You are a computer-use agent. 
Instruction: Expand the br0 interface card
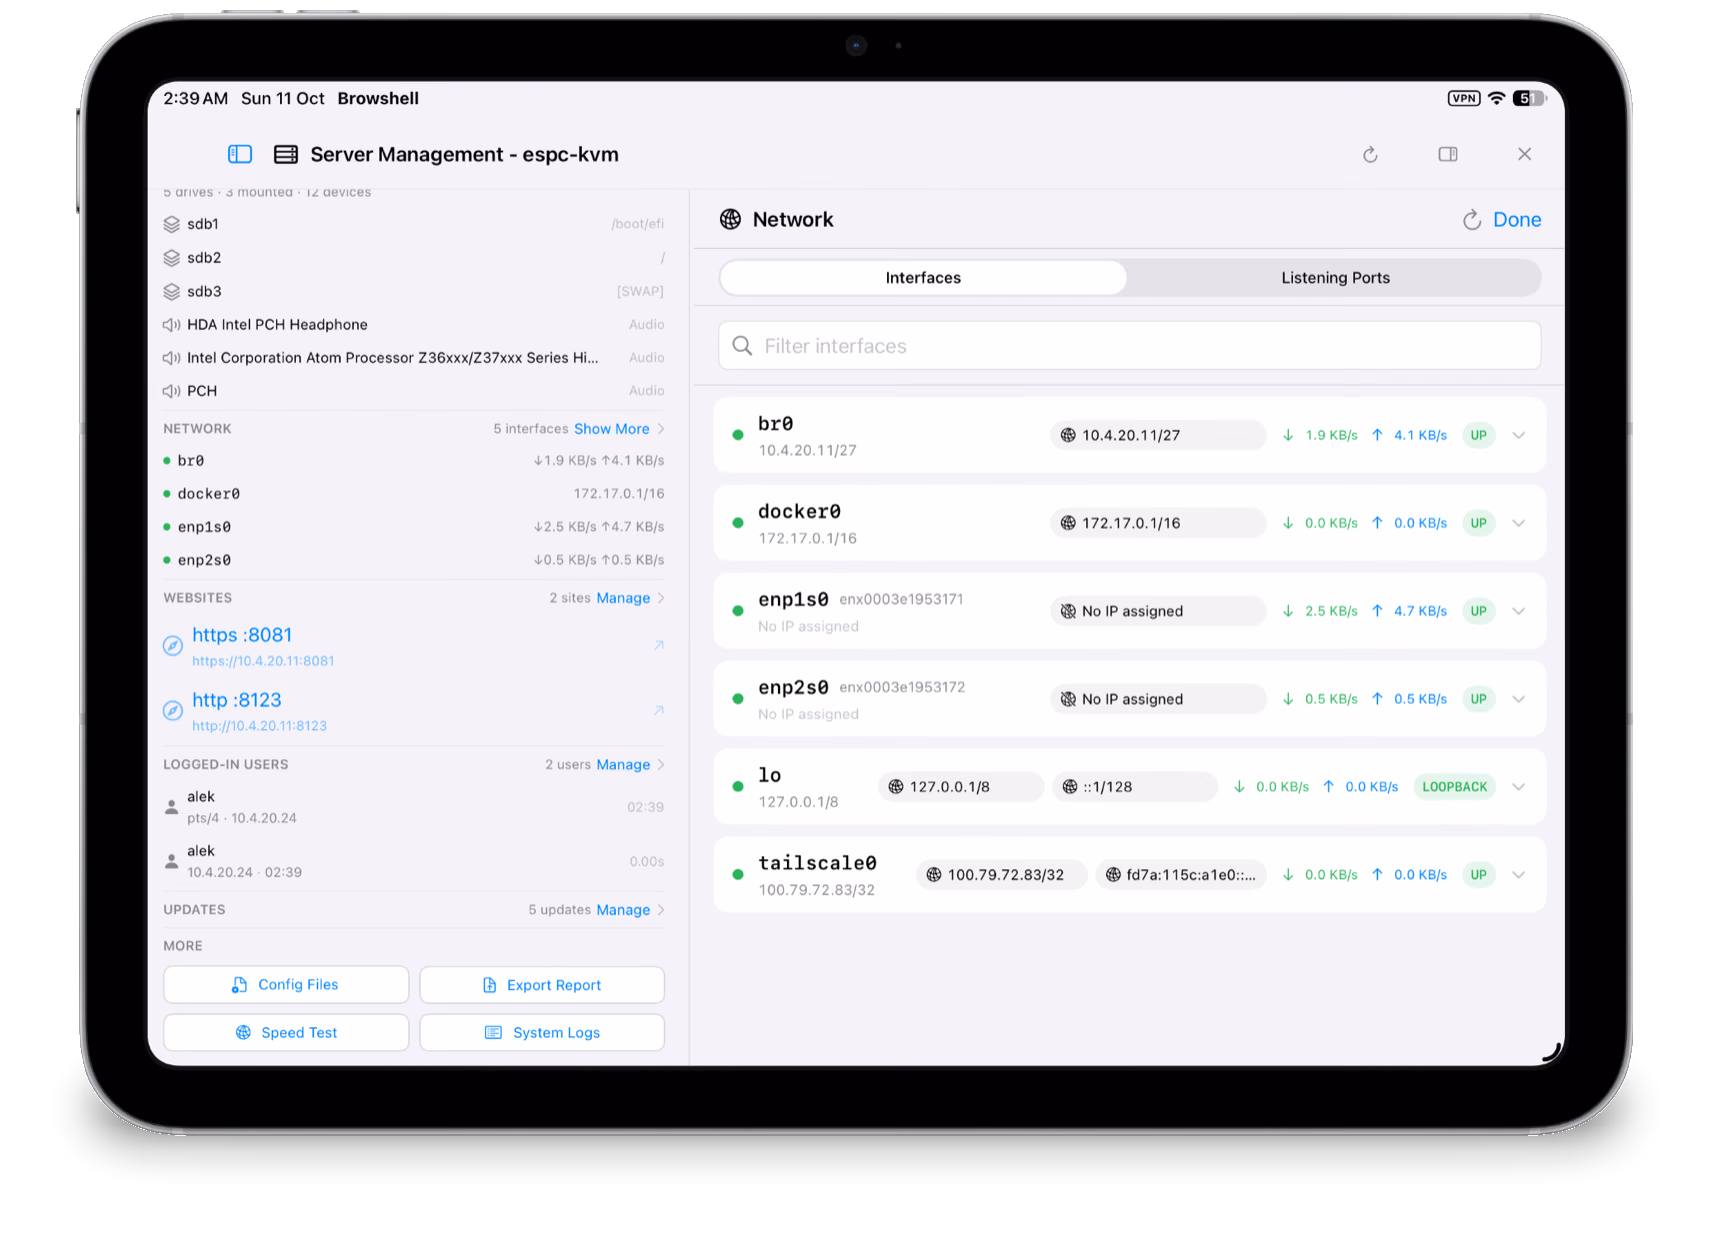tap(1519, 435)
